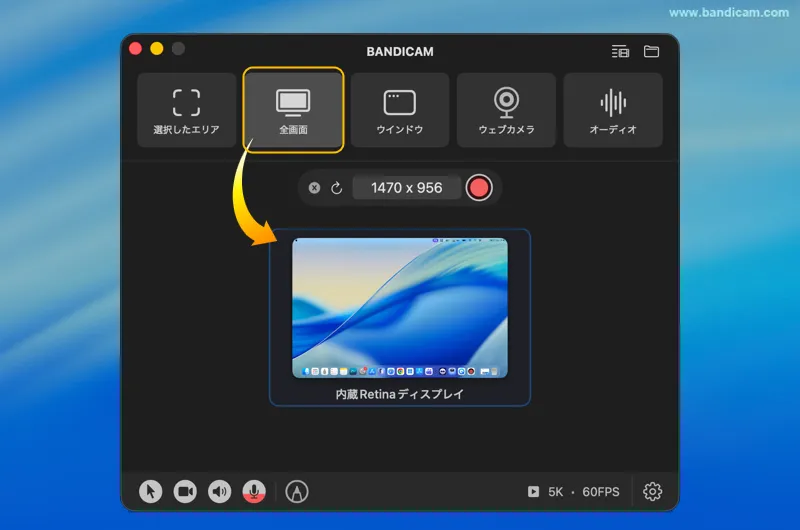Switch to ウインドウ window capture mode
This screenshot has width=800, height=530.
399,110
